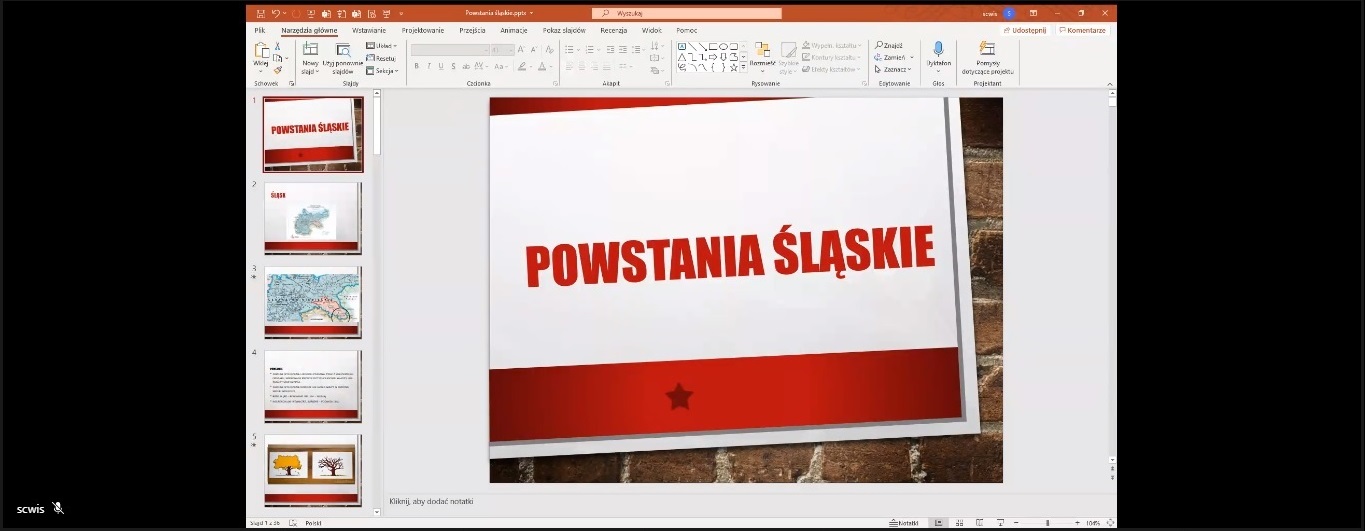Click Użyj ponownie slajdów icon
The width and height of the screenshot is (1365, 531).
343,50
